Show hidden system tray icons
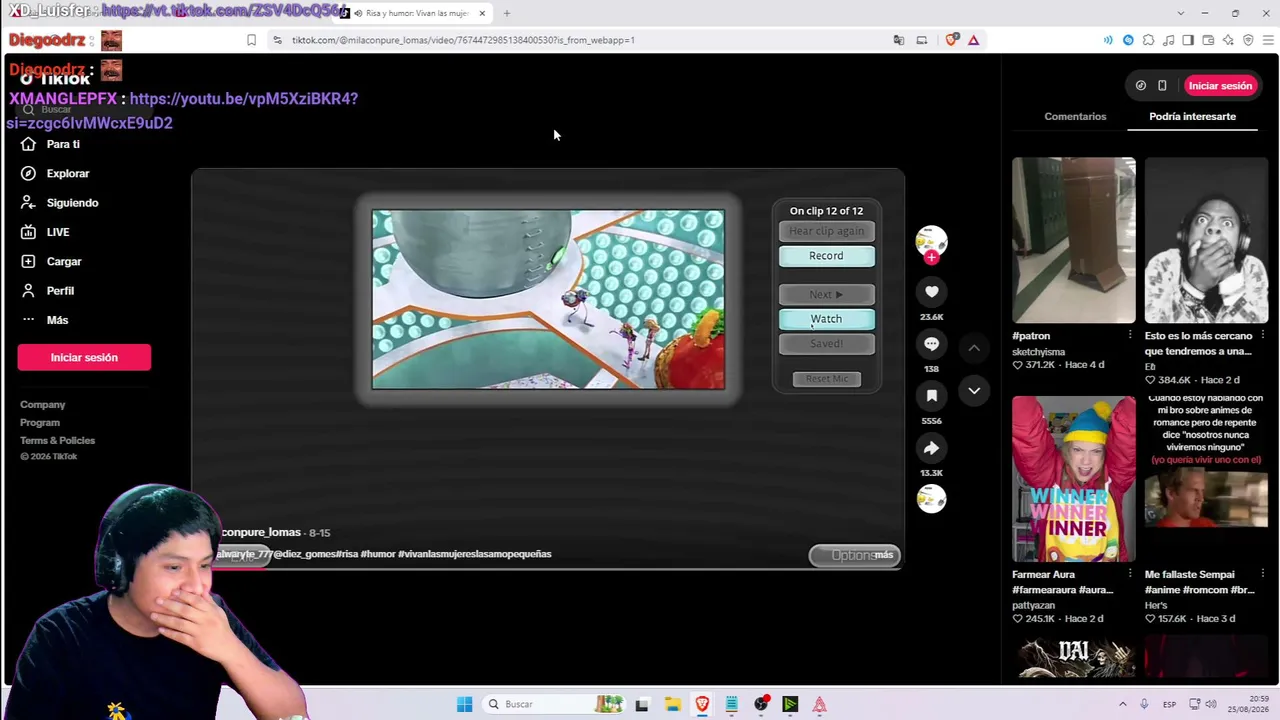The height and width of the screenshot is (720, 1280). (x=1122, y=704)
